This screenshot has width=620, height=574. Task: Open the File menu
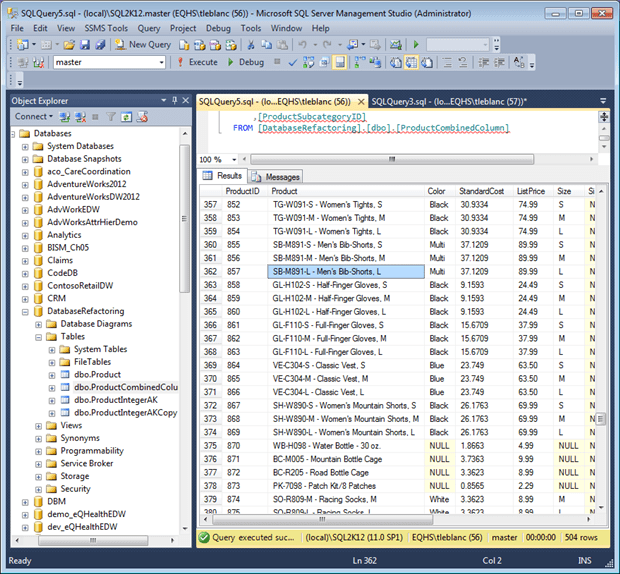(17, 28)
